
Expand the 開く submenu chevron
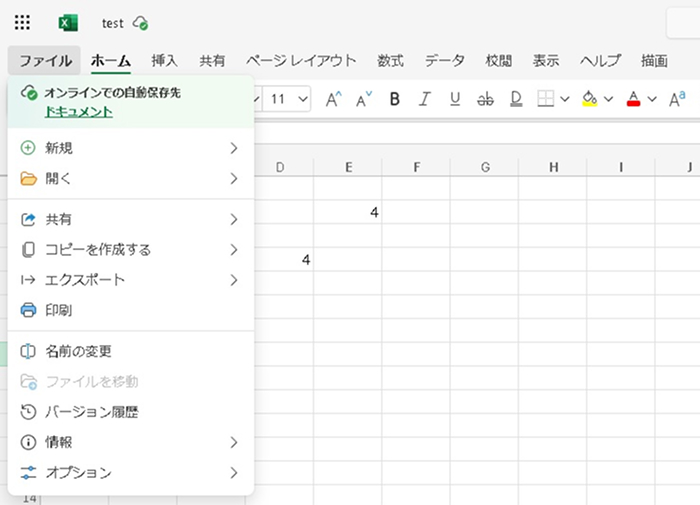(x=234, y=179)
